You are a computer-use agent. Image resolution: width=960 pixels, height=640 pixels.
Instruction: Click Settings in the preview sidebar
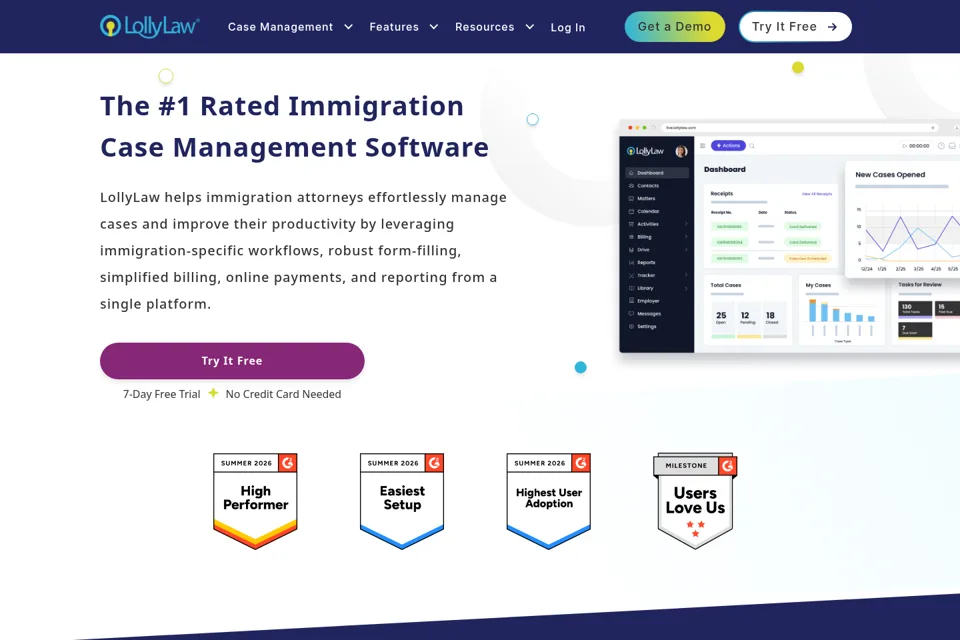coord(646,326)
